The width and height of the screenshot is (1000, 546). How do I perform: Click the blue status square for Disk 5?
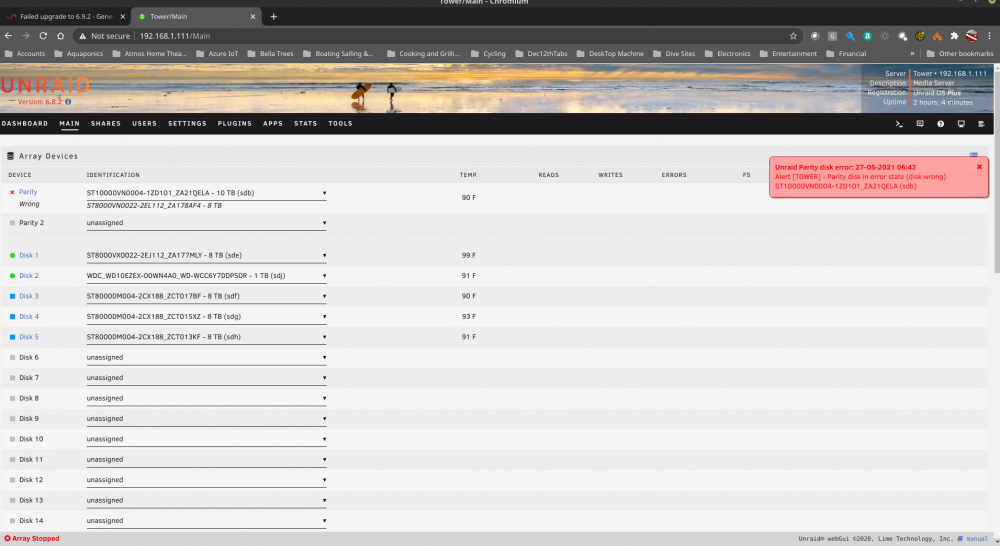point(12,337)
